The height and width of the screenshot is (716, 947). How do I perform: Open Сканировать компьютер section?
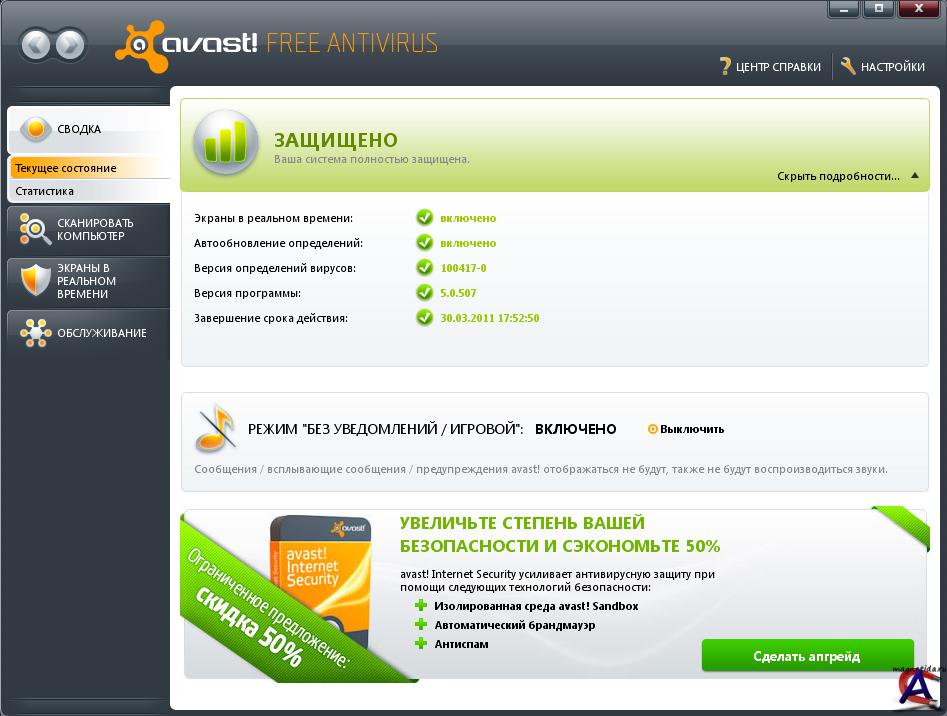pos(89,229)
